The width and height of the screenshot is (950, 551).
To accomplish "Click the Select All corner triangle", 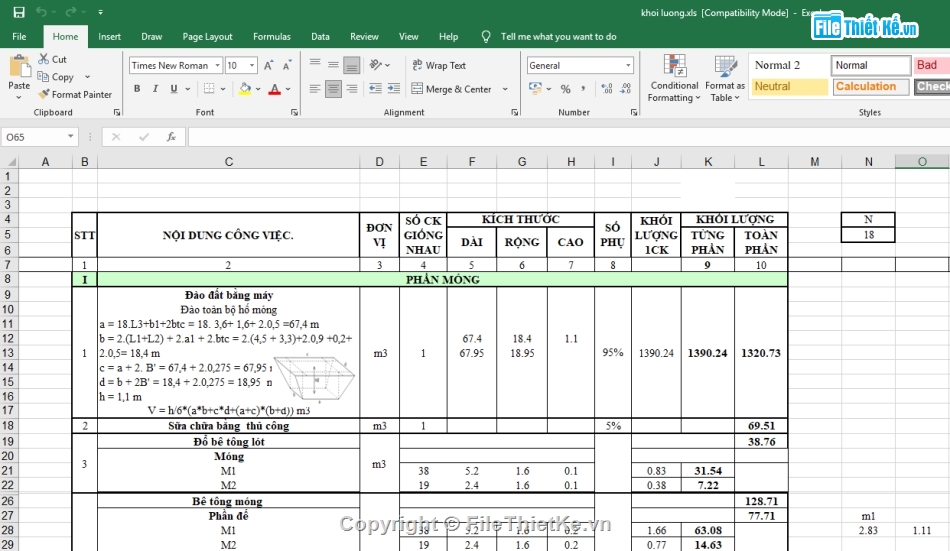I will coord(10,162).
